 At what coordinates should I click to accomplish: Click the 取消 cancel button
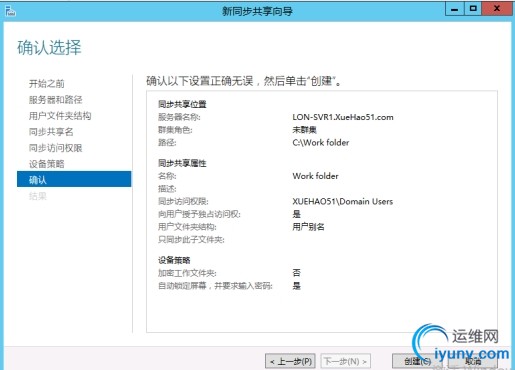click(472, 361)
